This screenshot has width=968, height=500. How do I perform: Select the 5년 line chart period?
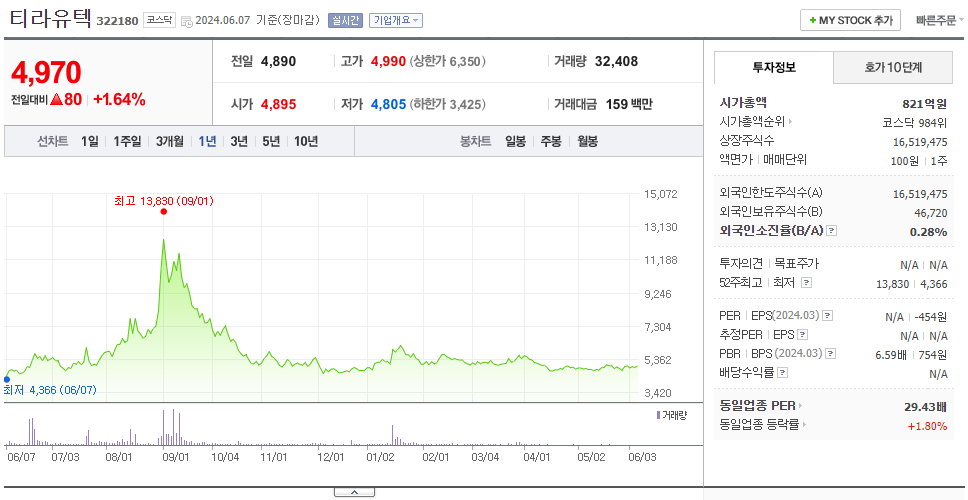coord(271,141)
